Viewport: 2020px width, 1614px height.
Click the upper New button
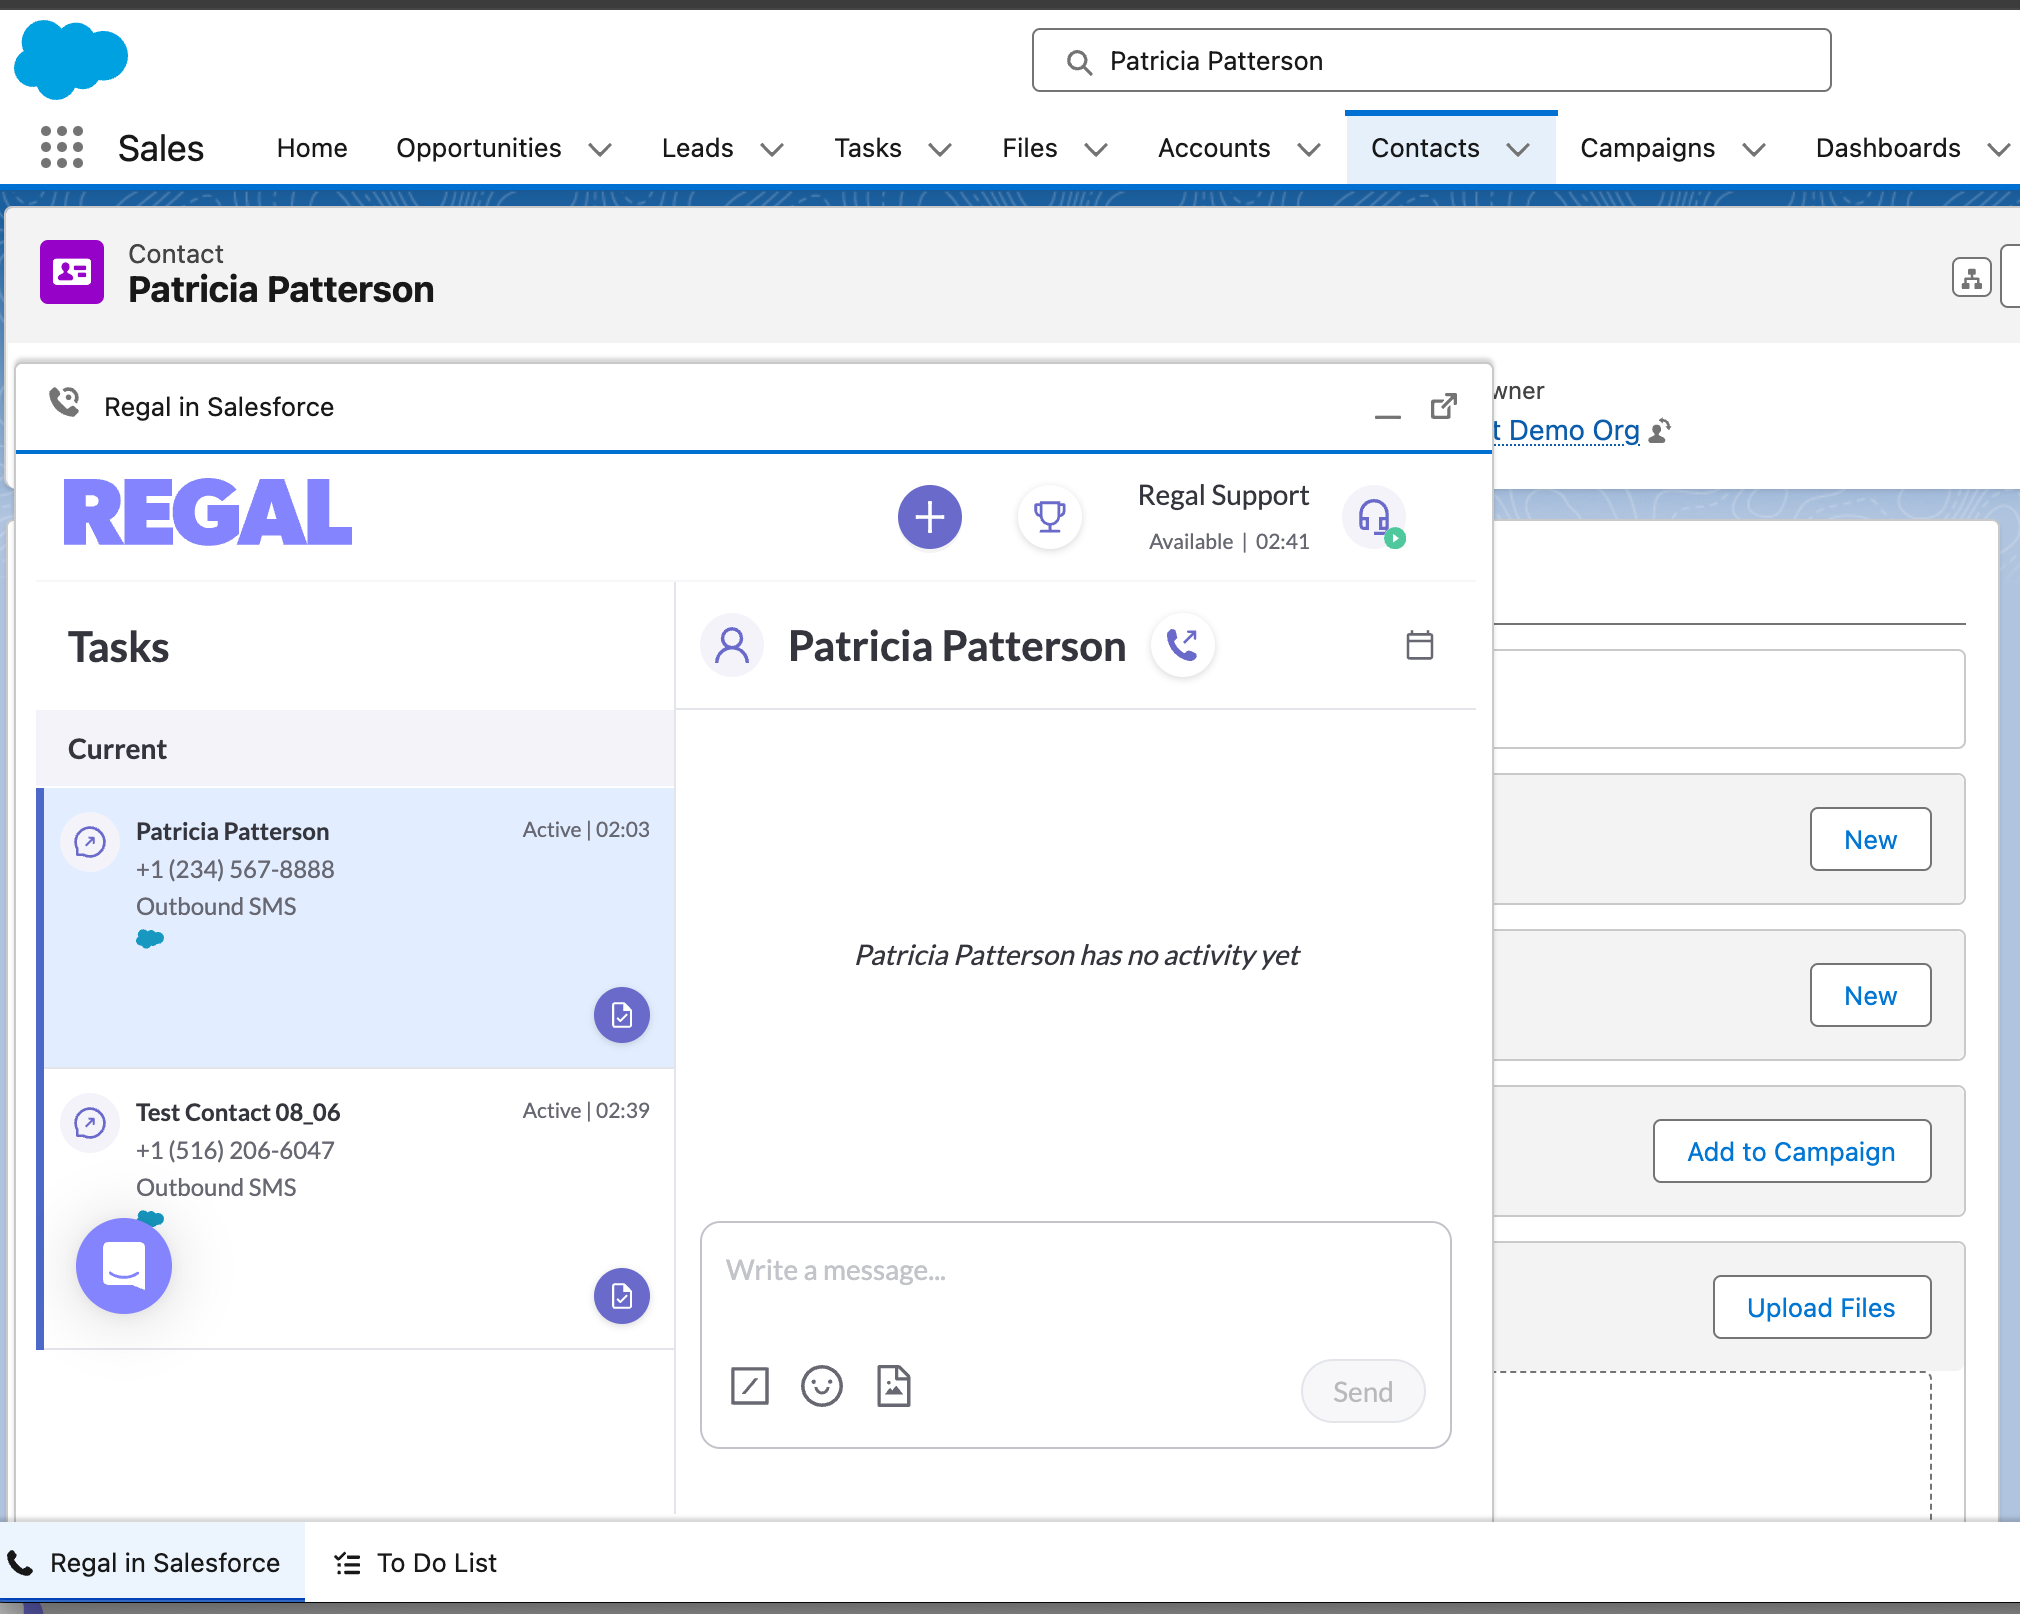tap(1870, 839)
